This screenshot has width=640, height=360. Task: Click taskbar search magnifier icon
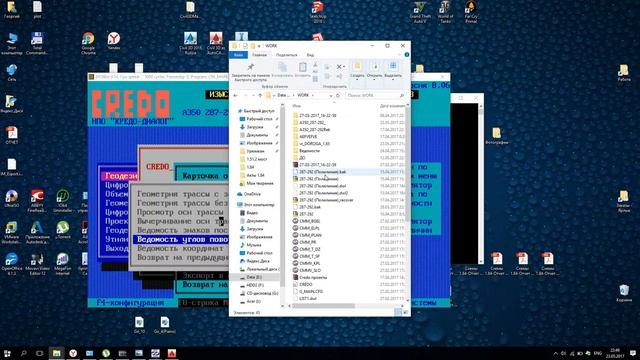coord(23,353)
